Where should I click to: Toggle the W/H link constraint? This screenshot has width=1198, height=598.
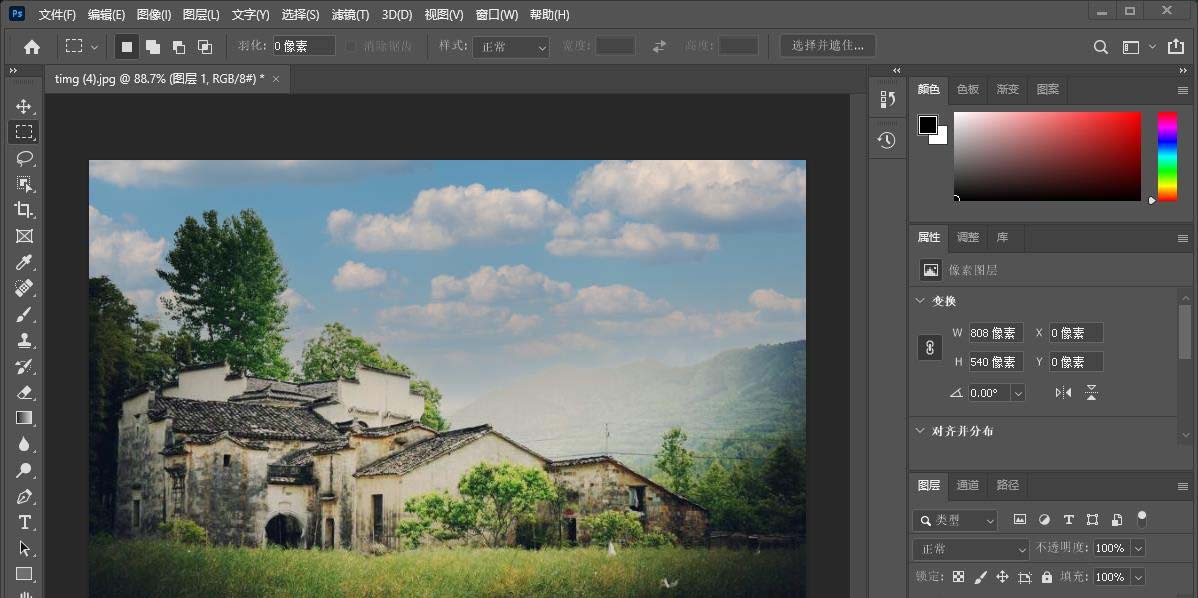pos(930,347)
